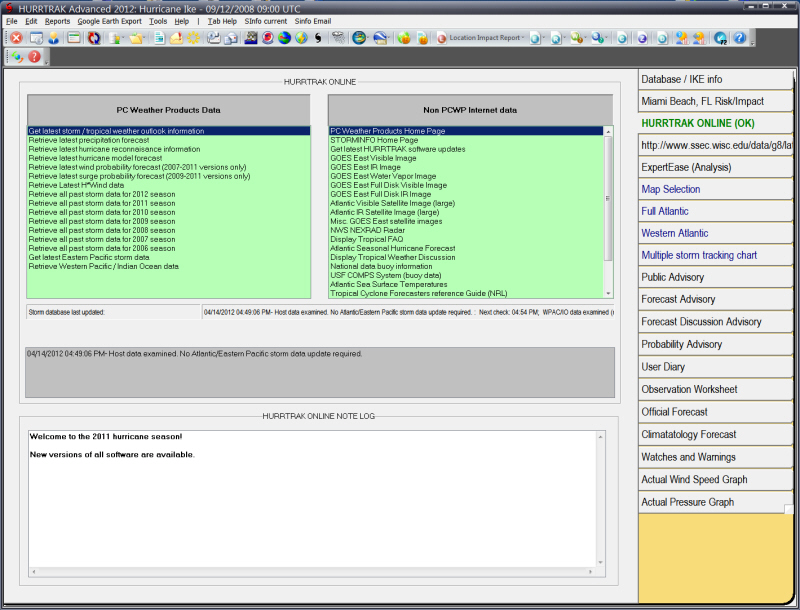Click the note log vertical scrollbar
The width and height of the screenshot is (800, 610).
pos(601,510)
